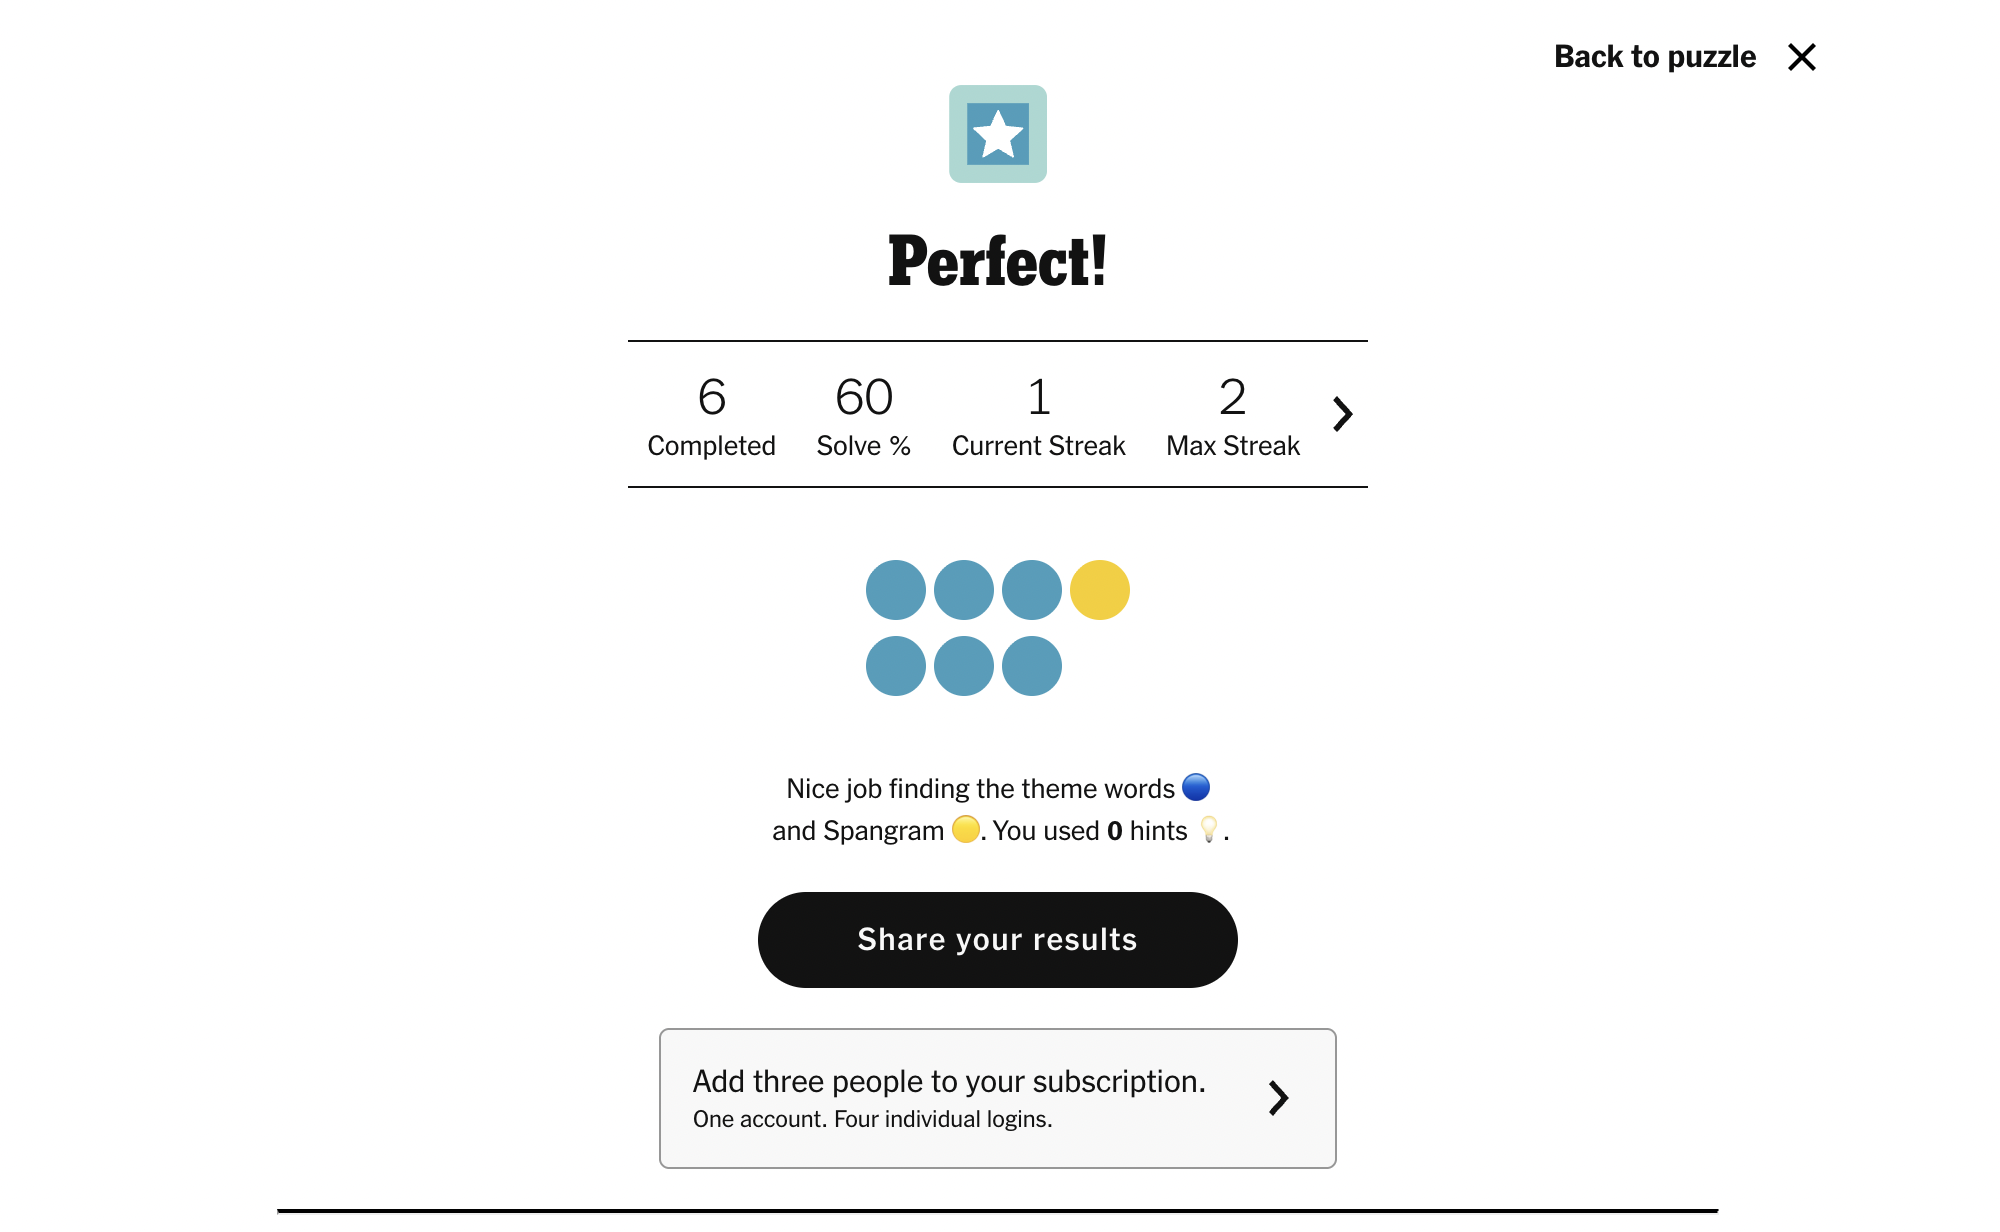2000x1232 pixels.
Task: Click the Max Streak stat
Action: tap(1232, 415)
